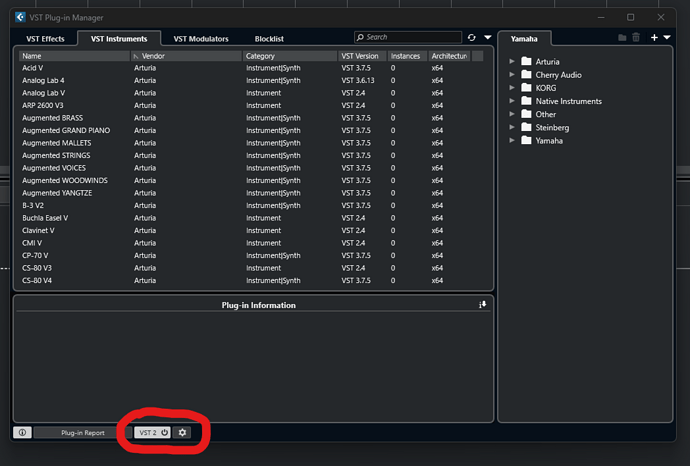Image resolution: width=690 pixels, height=466 pixels.
Task: Expand the Native Instruments folder
Action: [512, 101]
